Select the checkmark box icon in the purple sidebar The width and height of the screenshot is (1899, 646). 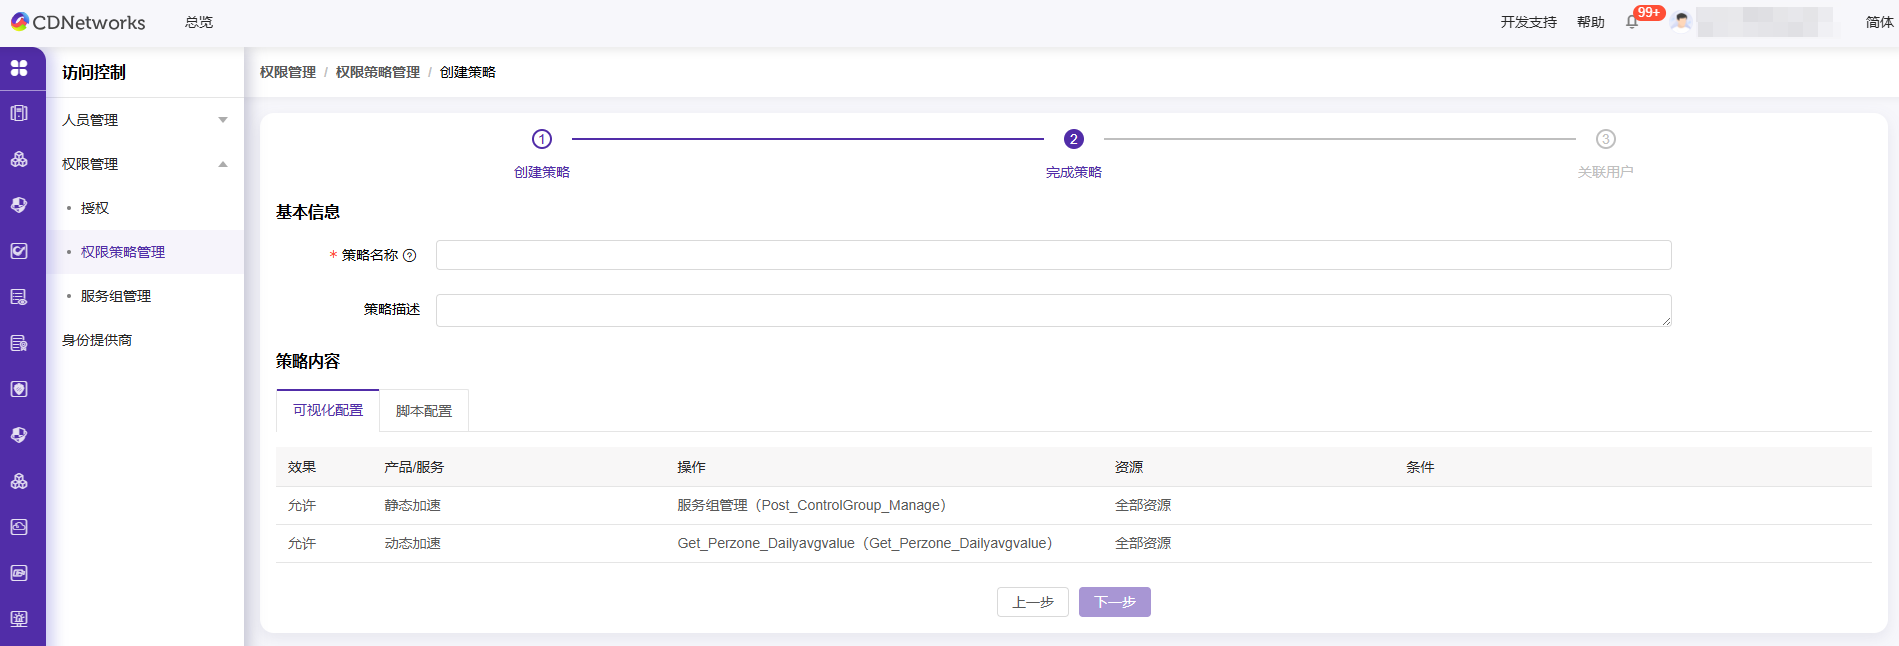[x=19, y=251]
